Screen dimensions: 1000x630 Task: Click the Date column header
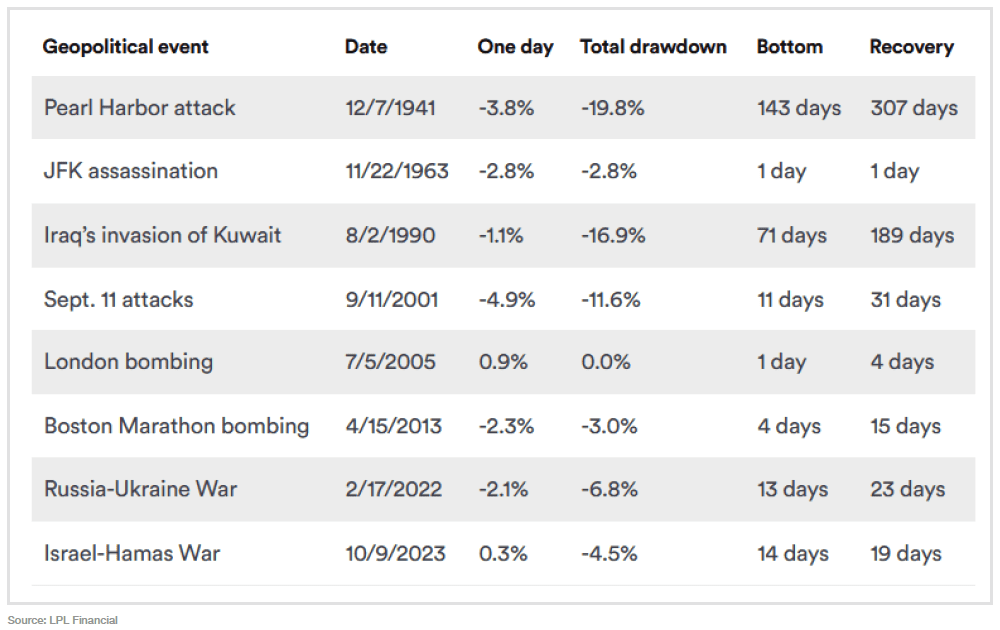click(366, 47)
